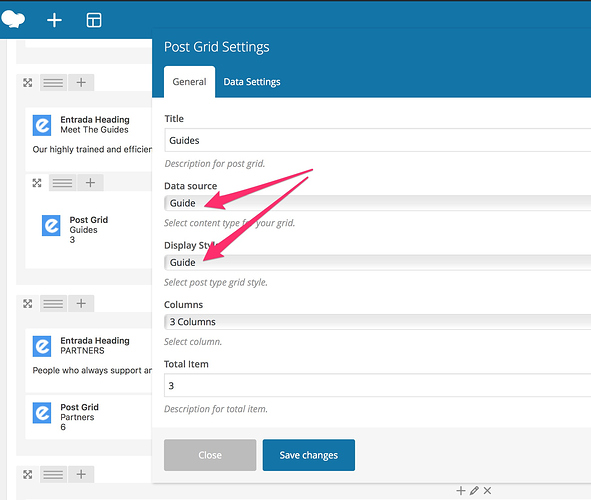Click the Visual Composer cloud logo icon
The image size is (591, 500).
13,19
